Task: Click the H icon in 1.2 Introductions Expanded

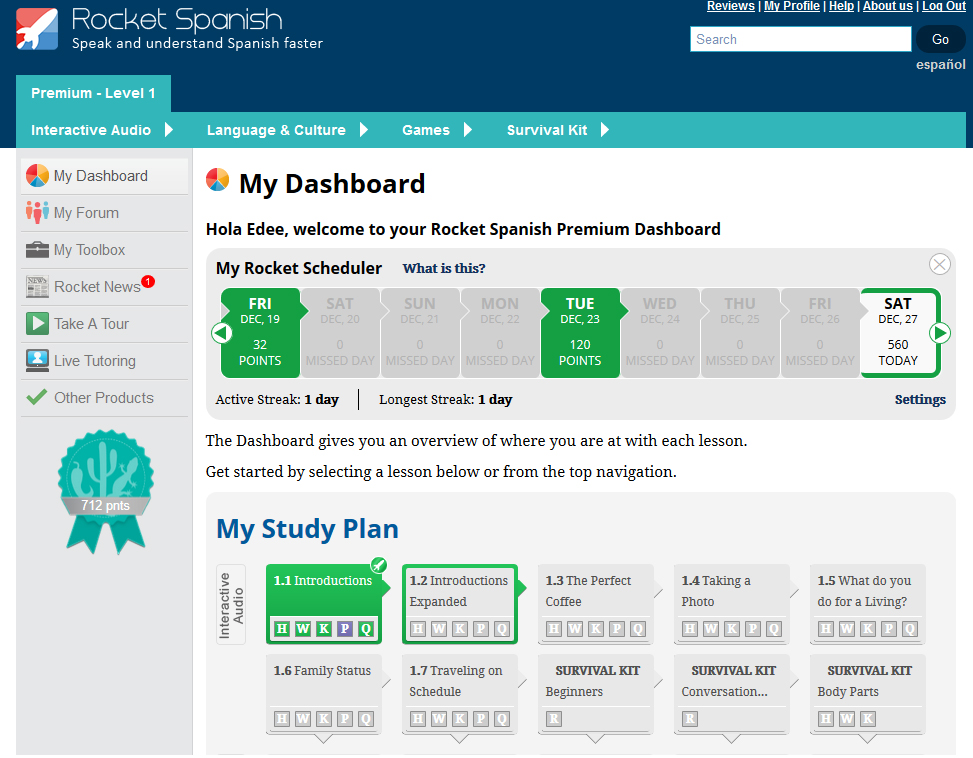Action: 418,629
